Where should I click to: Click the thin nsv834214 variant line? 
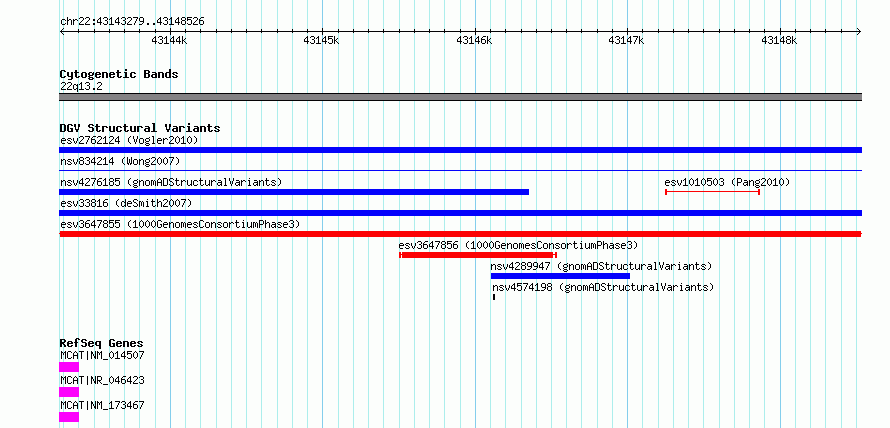(x=460, y=170)
